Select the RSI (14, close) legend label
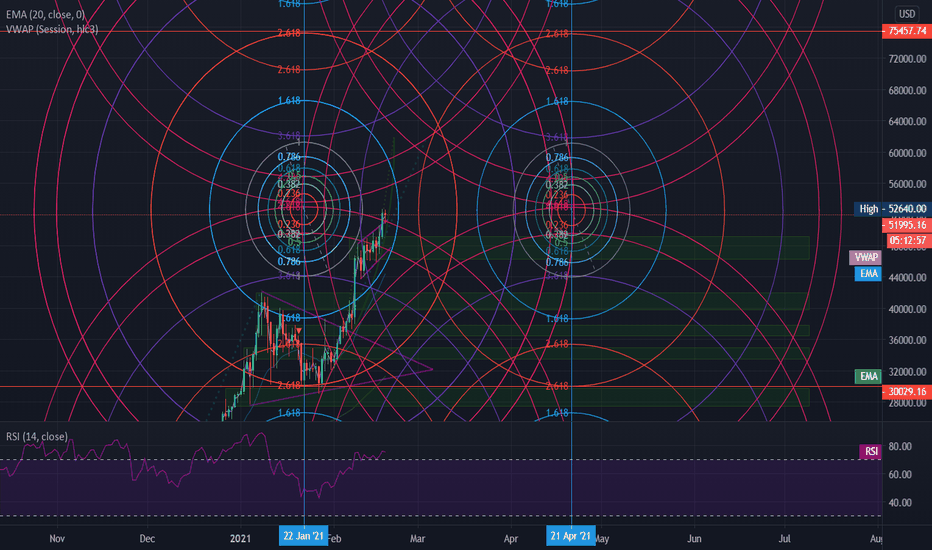932x550 pixels. pyautogui.click(x=37, y=436)
